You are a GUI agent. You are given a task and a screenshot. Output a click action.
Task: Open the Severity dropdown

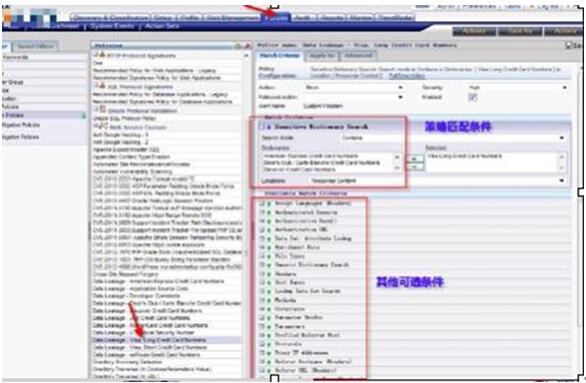coord(518,87)
